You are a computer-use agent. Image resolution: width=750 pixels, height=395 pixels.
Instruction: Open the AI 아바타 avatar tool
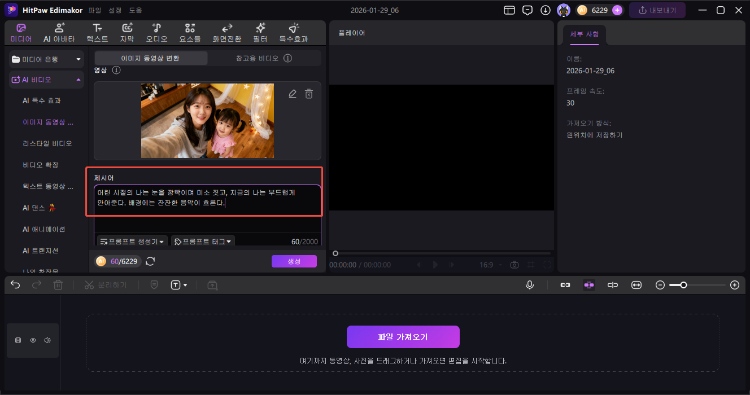point(59,33)
